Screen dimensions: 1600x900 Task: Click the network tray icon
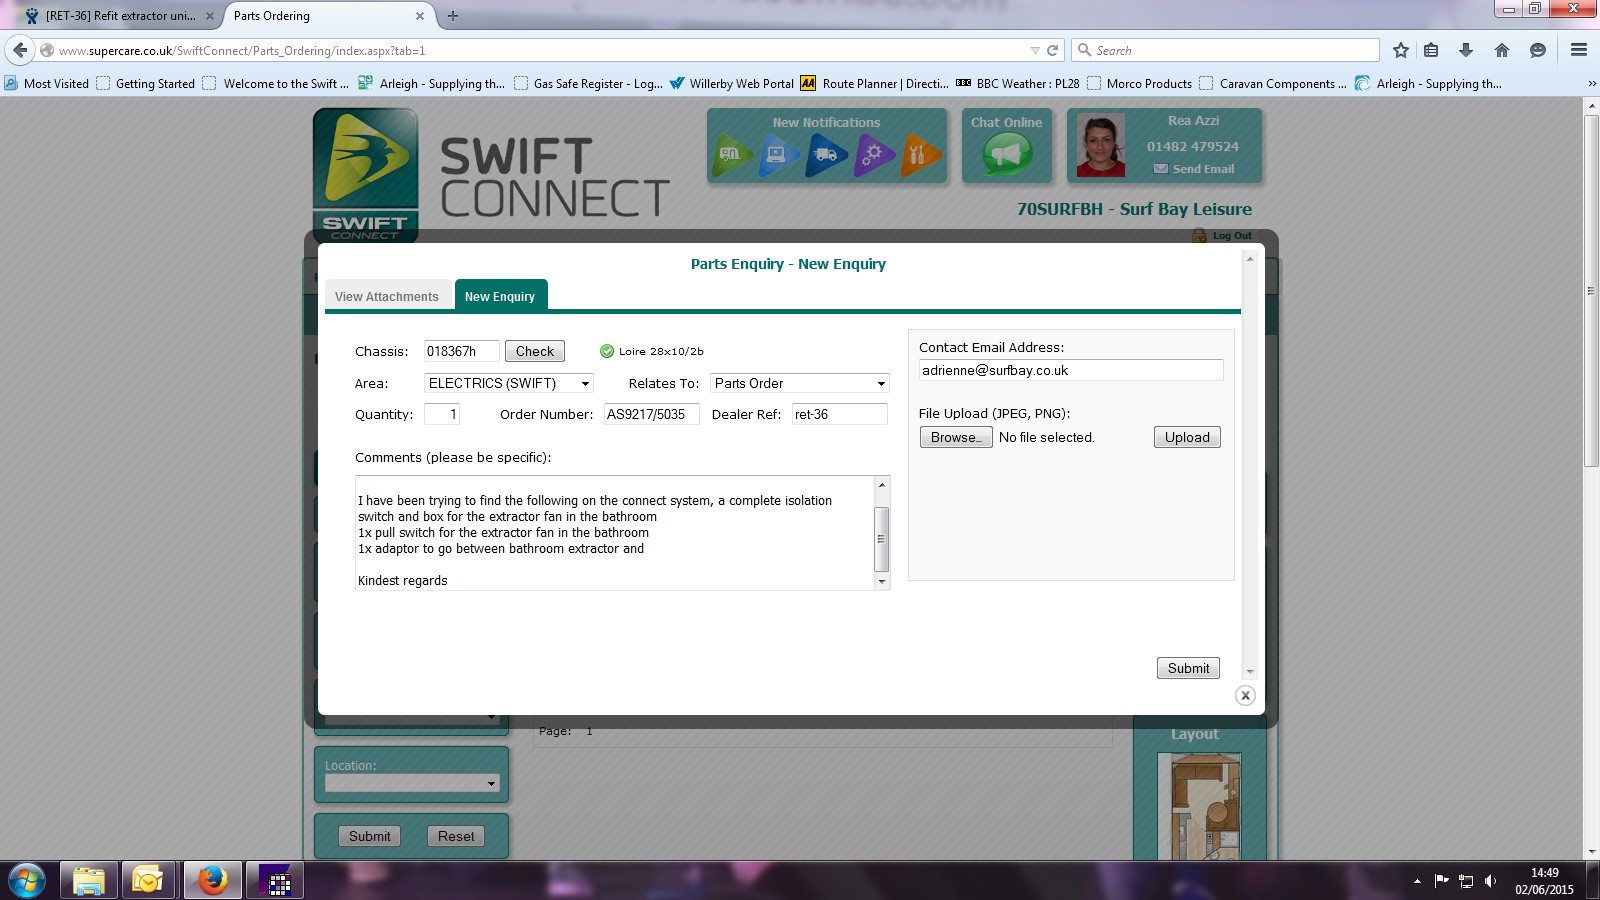point(1466,881)
